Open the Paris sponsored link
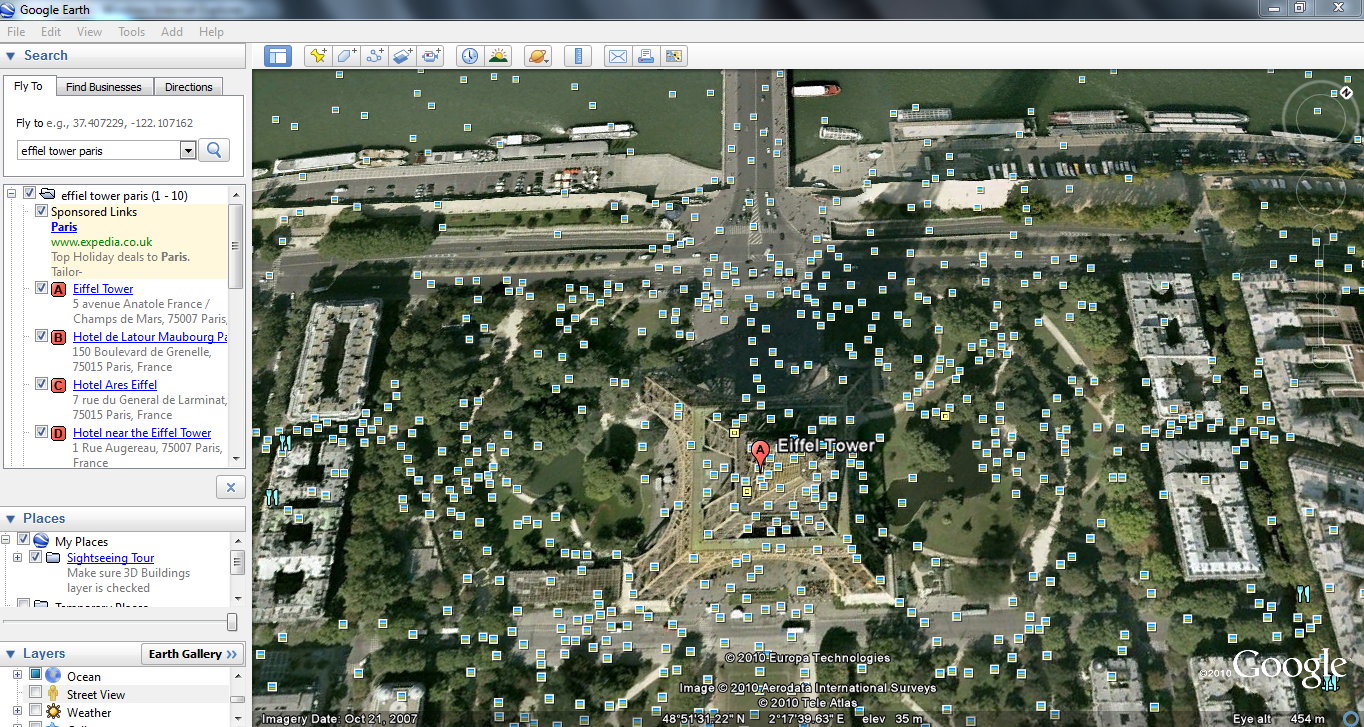 64,227
